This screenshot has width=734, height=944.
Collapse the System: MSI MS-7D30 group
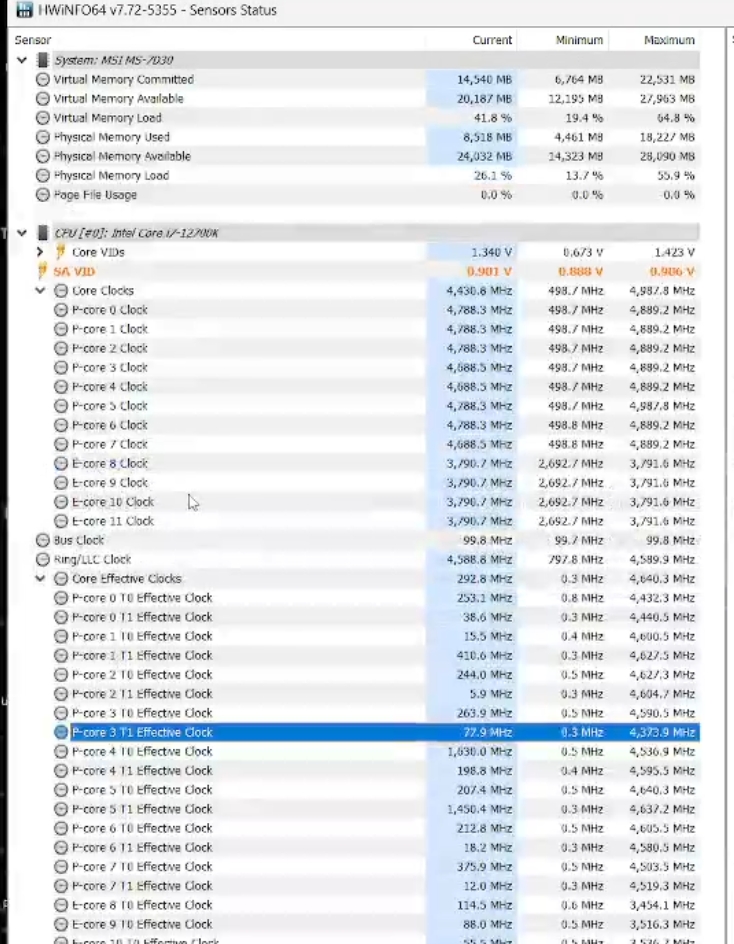coord(22,60)
